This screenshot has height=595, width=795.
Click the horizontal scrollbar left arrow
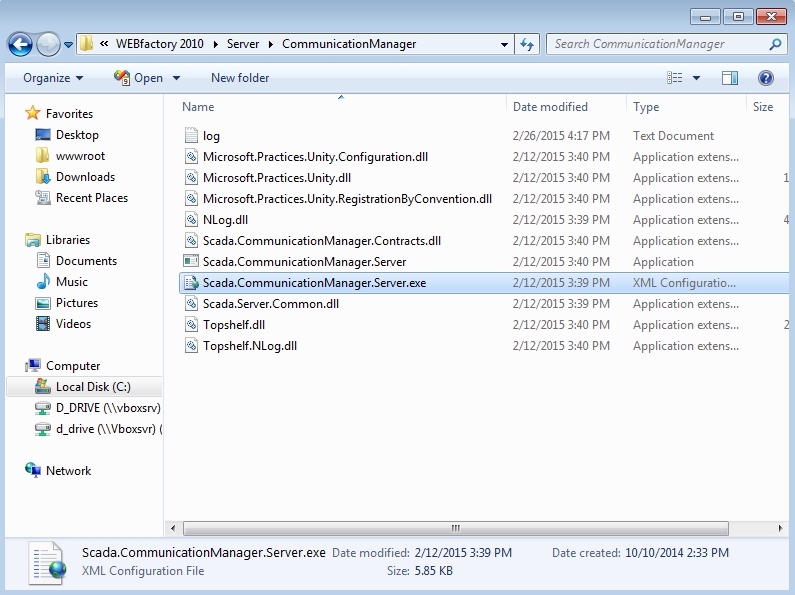click(173, 529)
